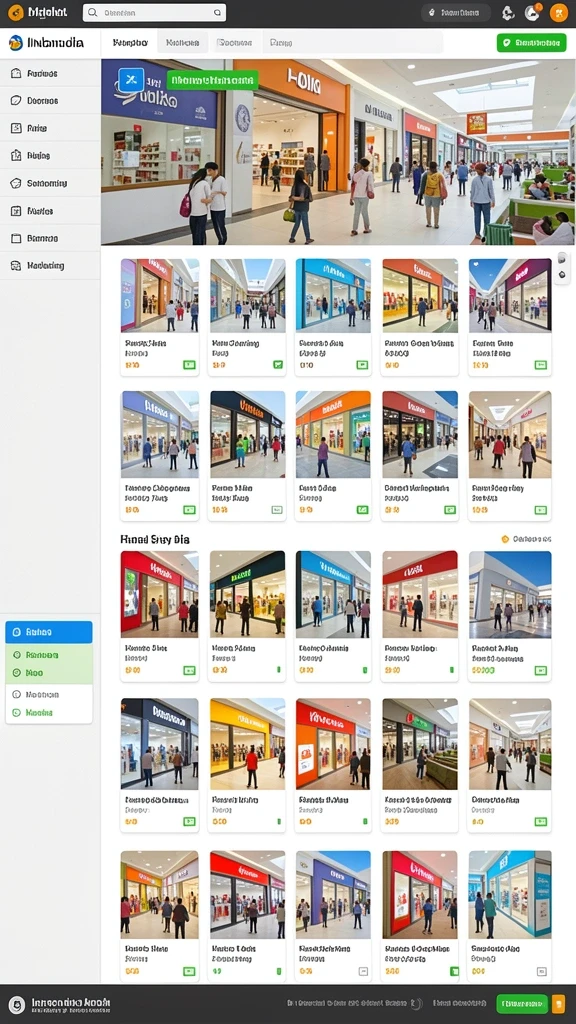Viewport: 576px width, 1024px height.
Task: Click the orange square icon in bottom bar
Action: coord(558,1003)
